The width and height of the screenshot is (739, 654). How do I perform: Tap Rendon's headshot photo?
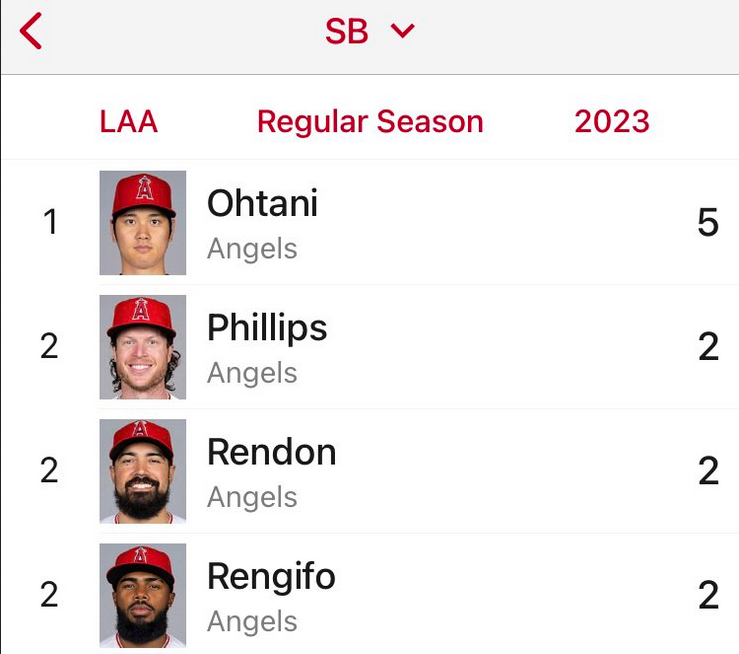pyautogui.click(x=143, y=472)
